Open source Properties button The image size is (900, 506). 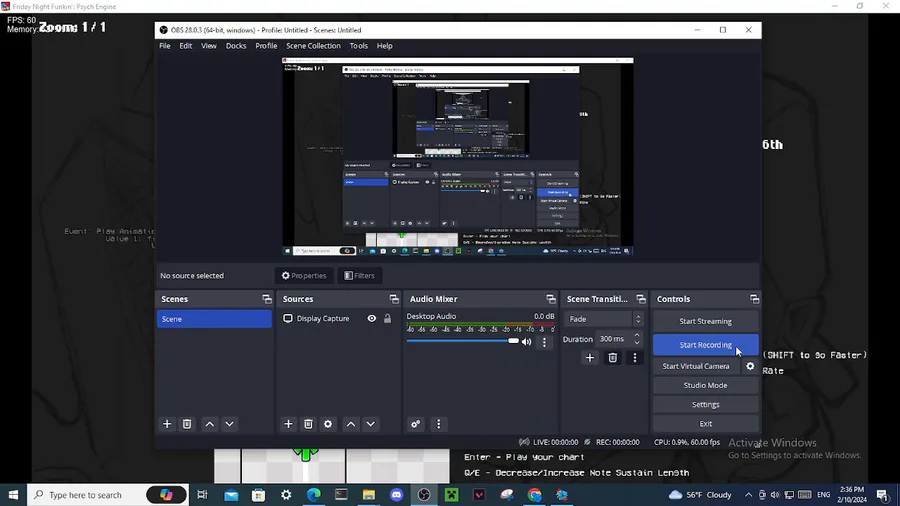click(x=304, y=275)
